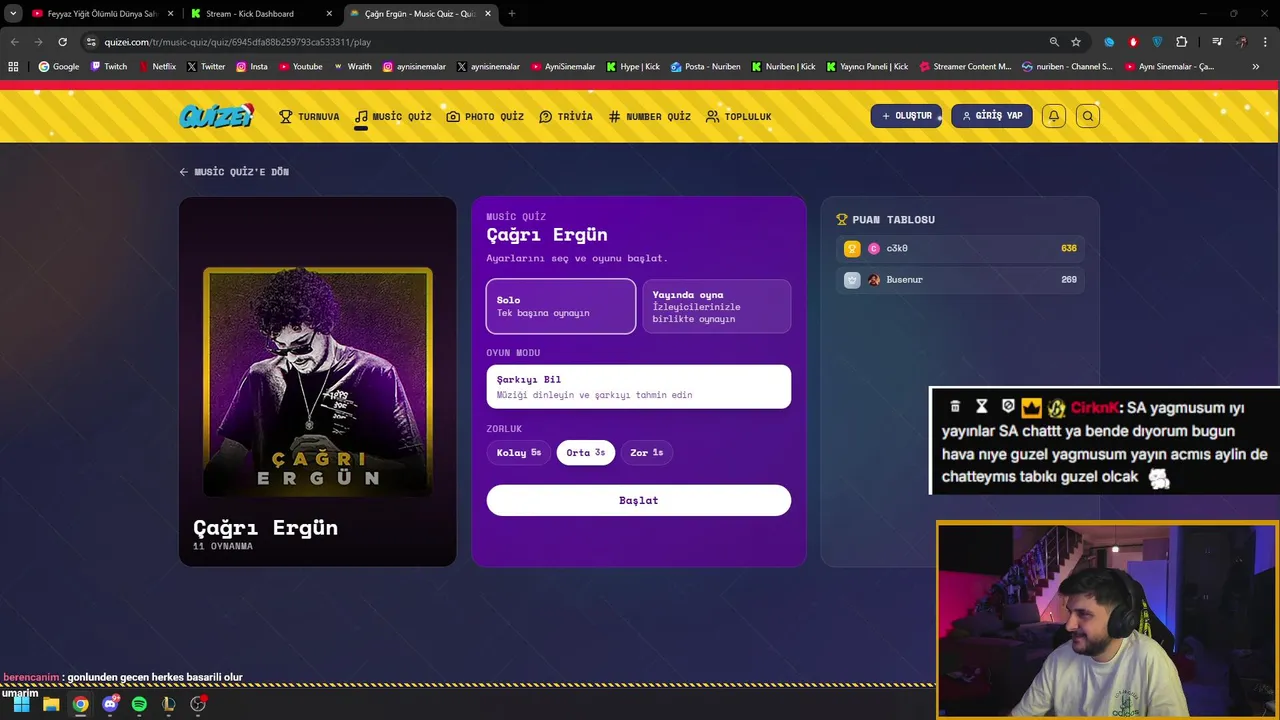This screenshot has height=720, width=1280.
Task: Open the Netflix bookmark
Action: coord(157,67)
